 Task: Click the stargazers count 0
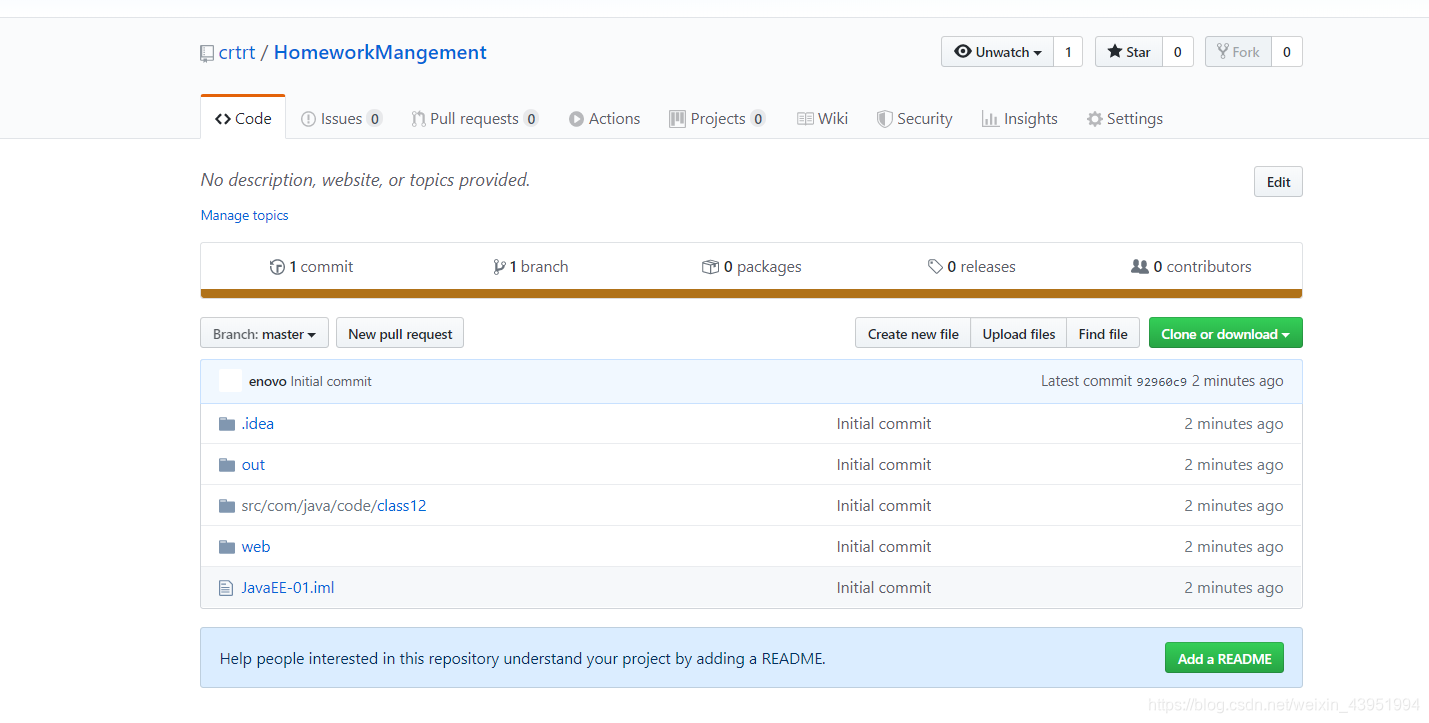(1178, 52)
